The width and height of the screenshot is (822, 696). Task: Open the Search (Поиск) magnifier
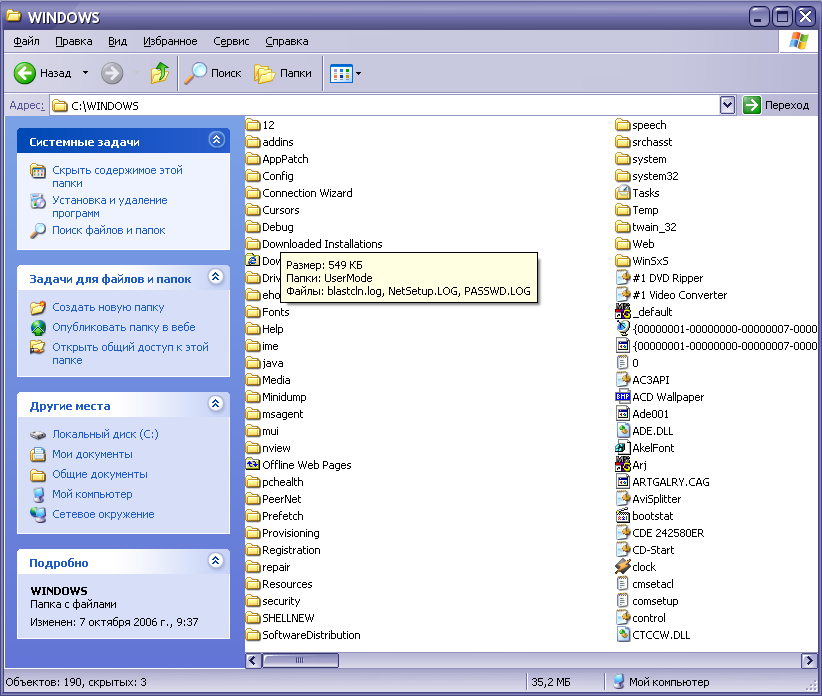click(x=213, y=73)
